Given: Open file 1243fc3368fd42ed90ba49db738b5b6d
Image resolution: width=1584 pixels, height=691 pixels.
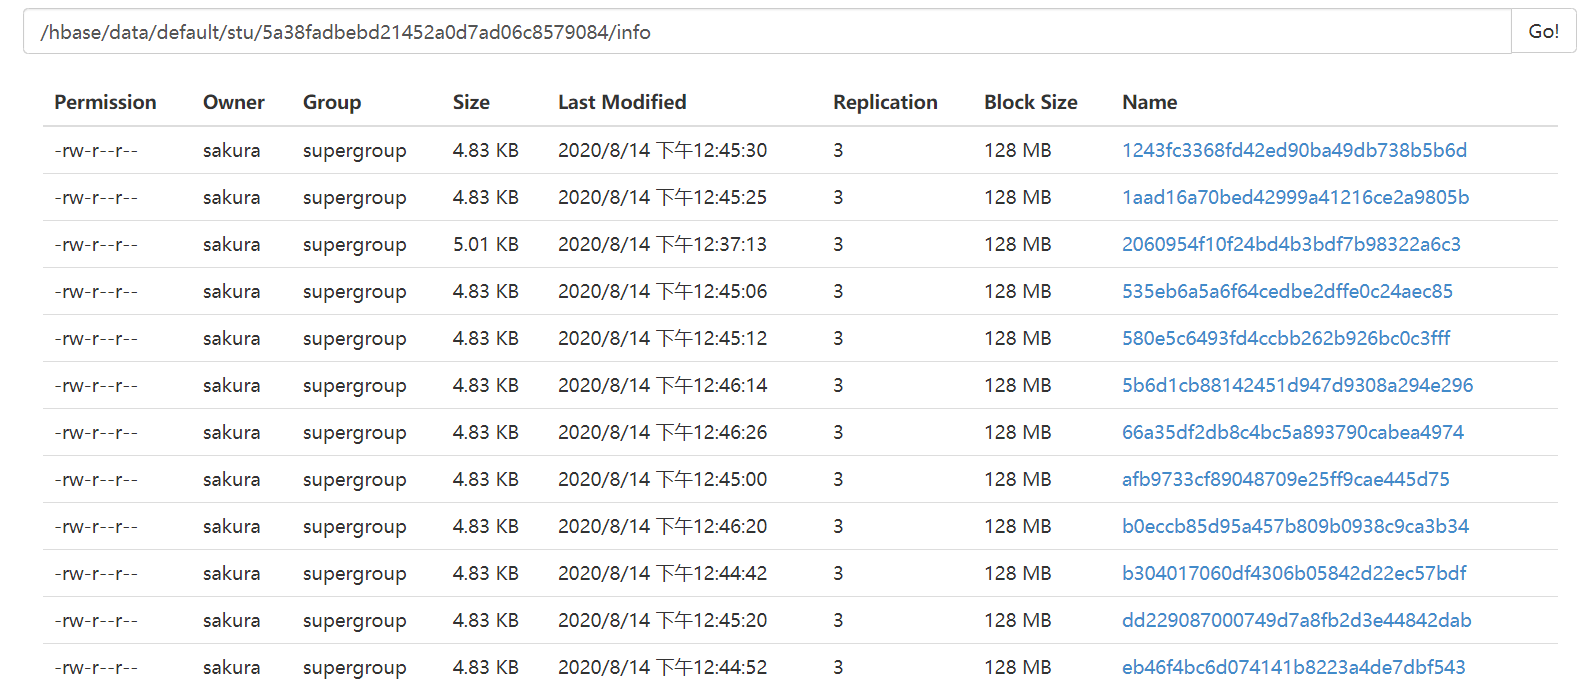Looking at the screenshot, I should [1294, 150].
